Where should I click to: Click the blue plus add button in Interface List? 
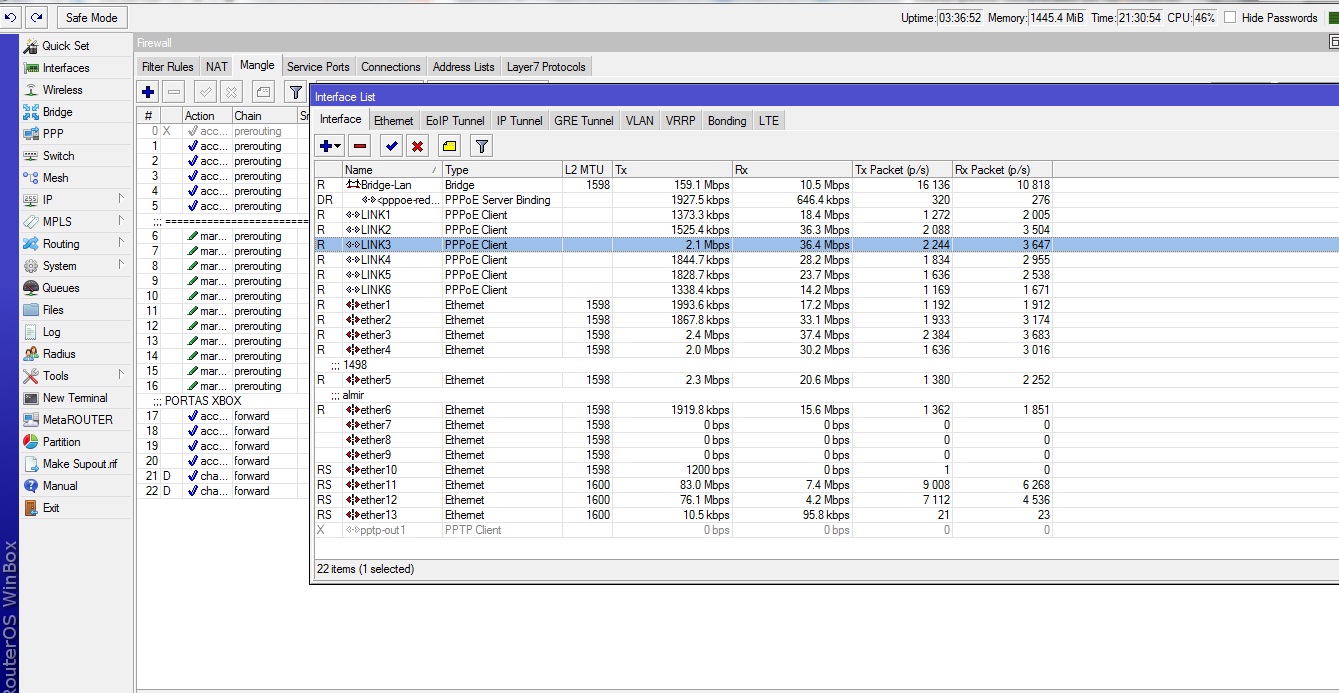tap(328, 146)
